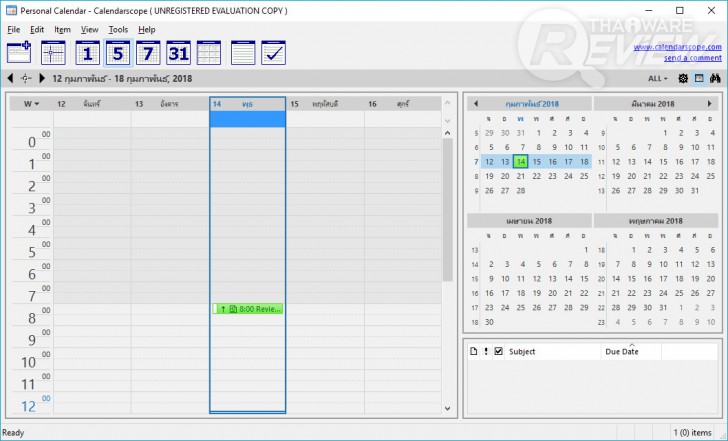Click the send a comment link

click(x=693, y=58)
